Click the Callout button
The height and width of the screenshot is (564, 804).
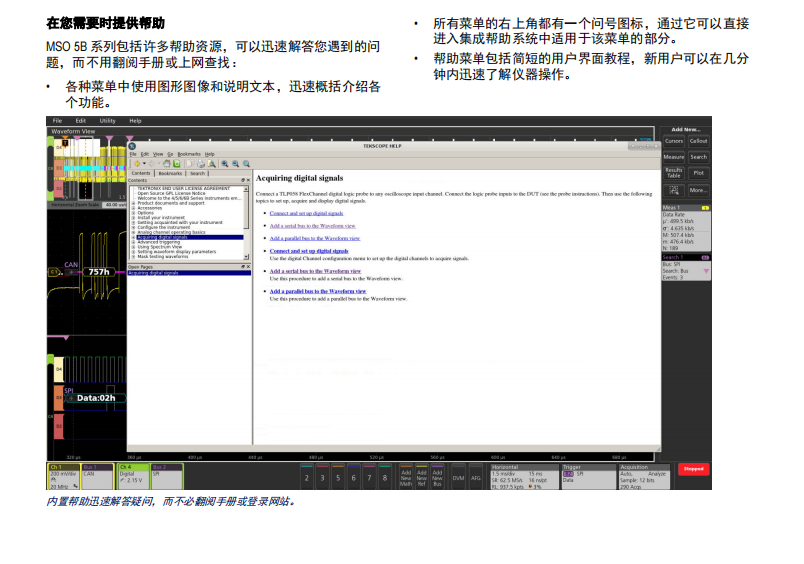pos(698,141)
